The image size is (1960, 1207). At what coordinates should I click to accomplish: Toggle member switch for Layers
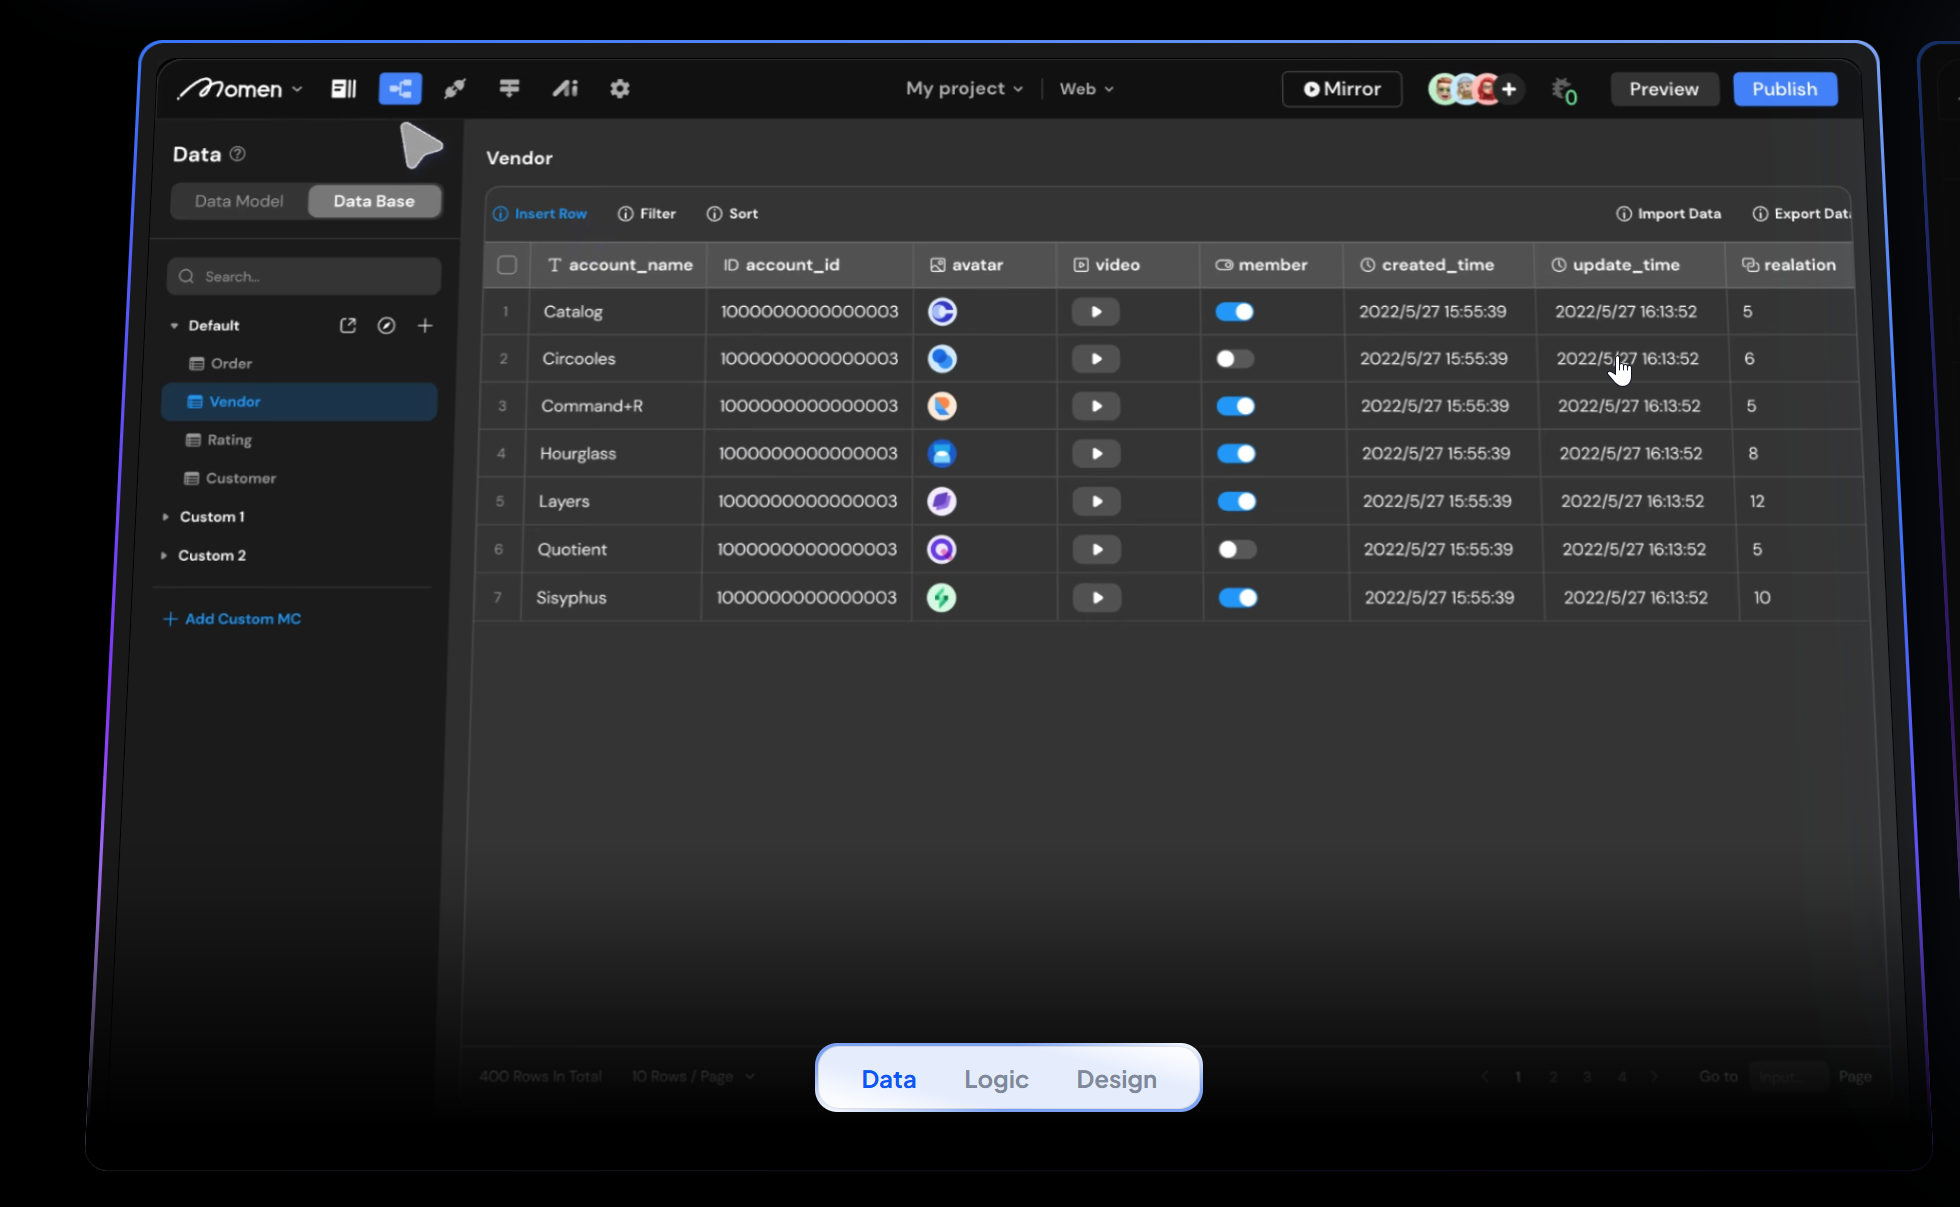pos(1237,502)
